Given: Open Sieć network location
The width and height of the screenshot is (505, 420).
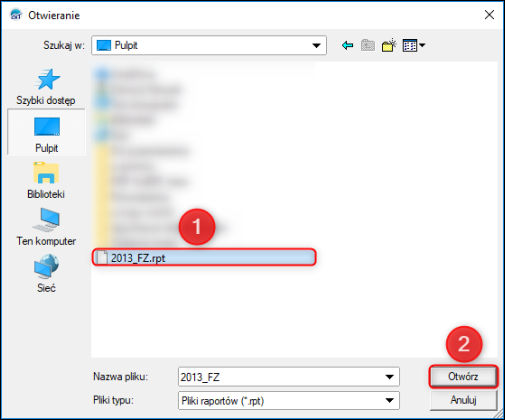Looking at the screenshot, I should pos(46,274).
